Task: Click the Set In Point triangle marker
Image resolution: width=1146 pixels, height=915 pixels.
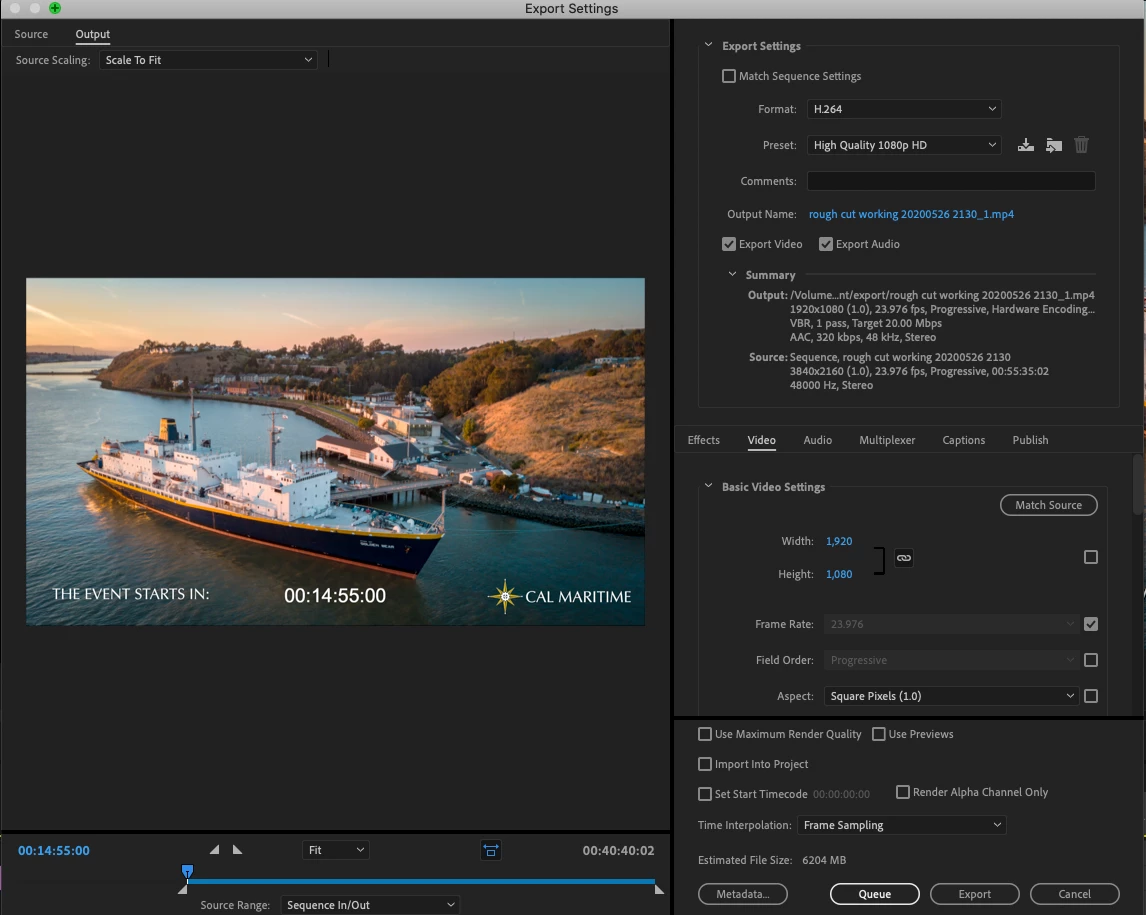Action: click(x=214, y=850)
